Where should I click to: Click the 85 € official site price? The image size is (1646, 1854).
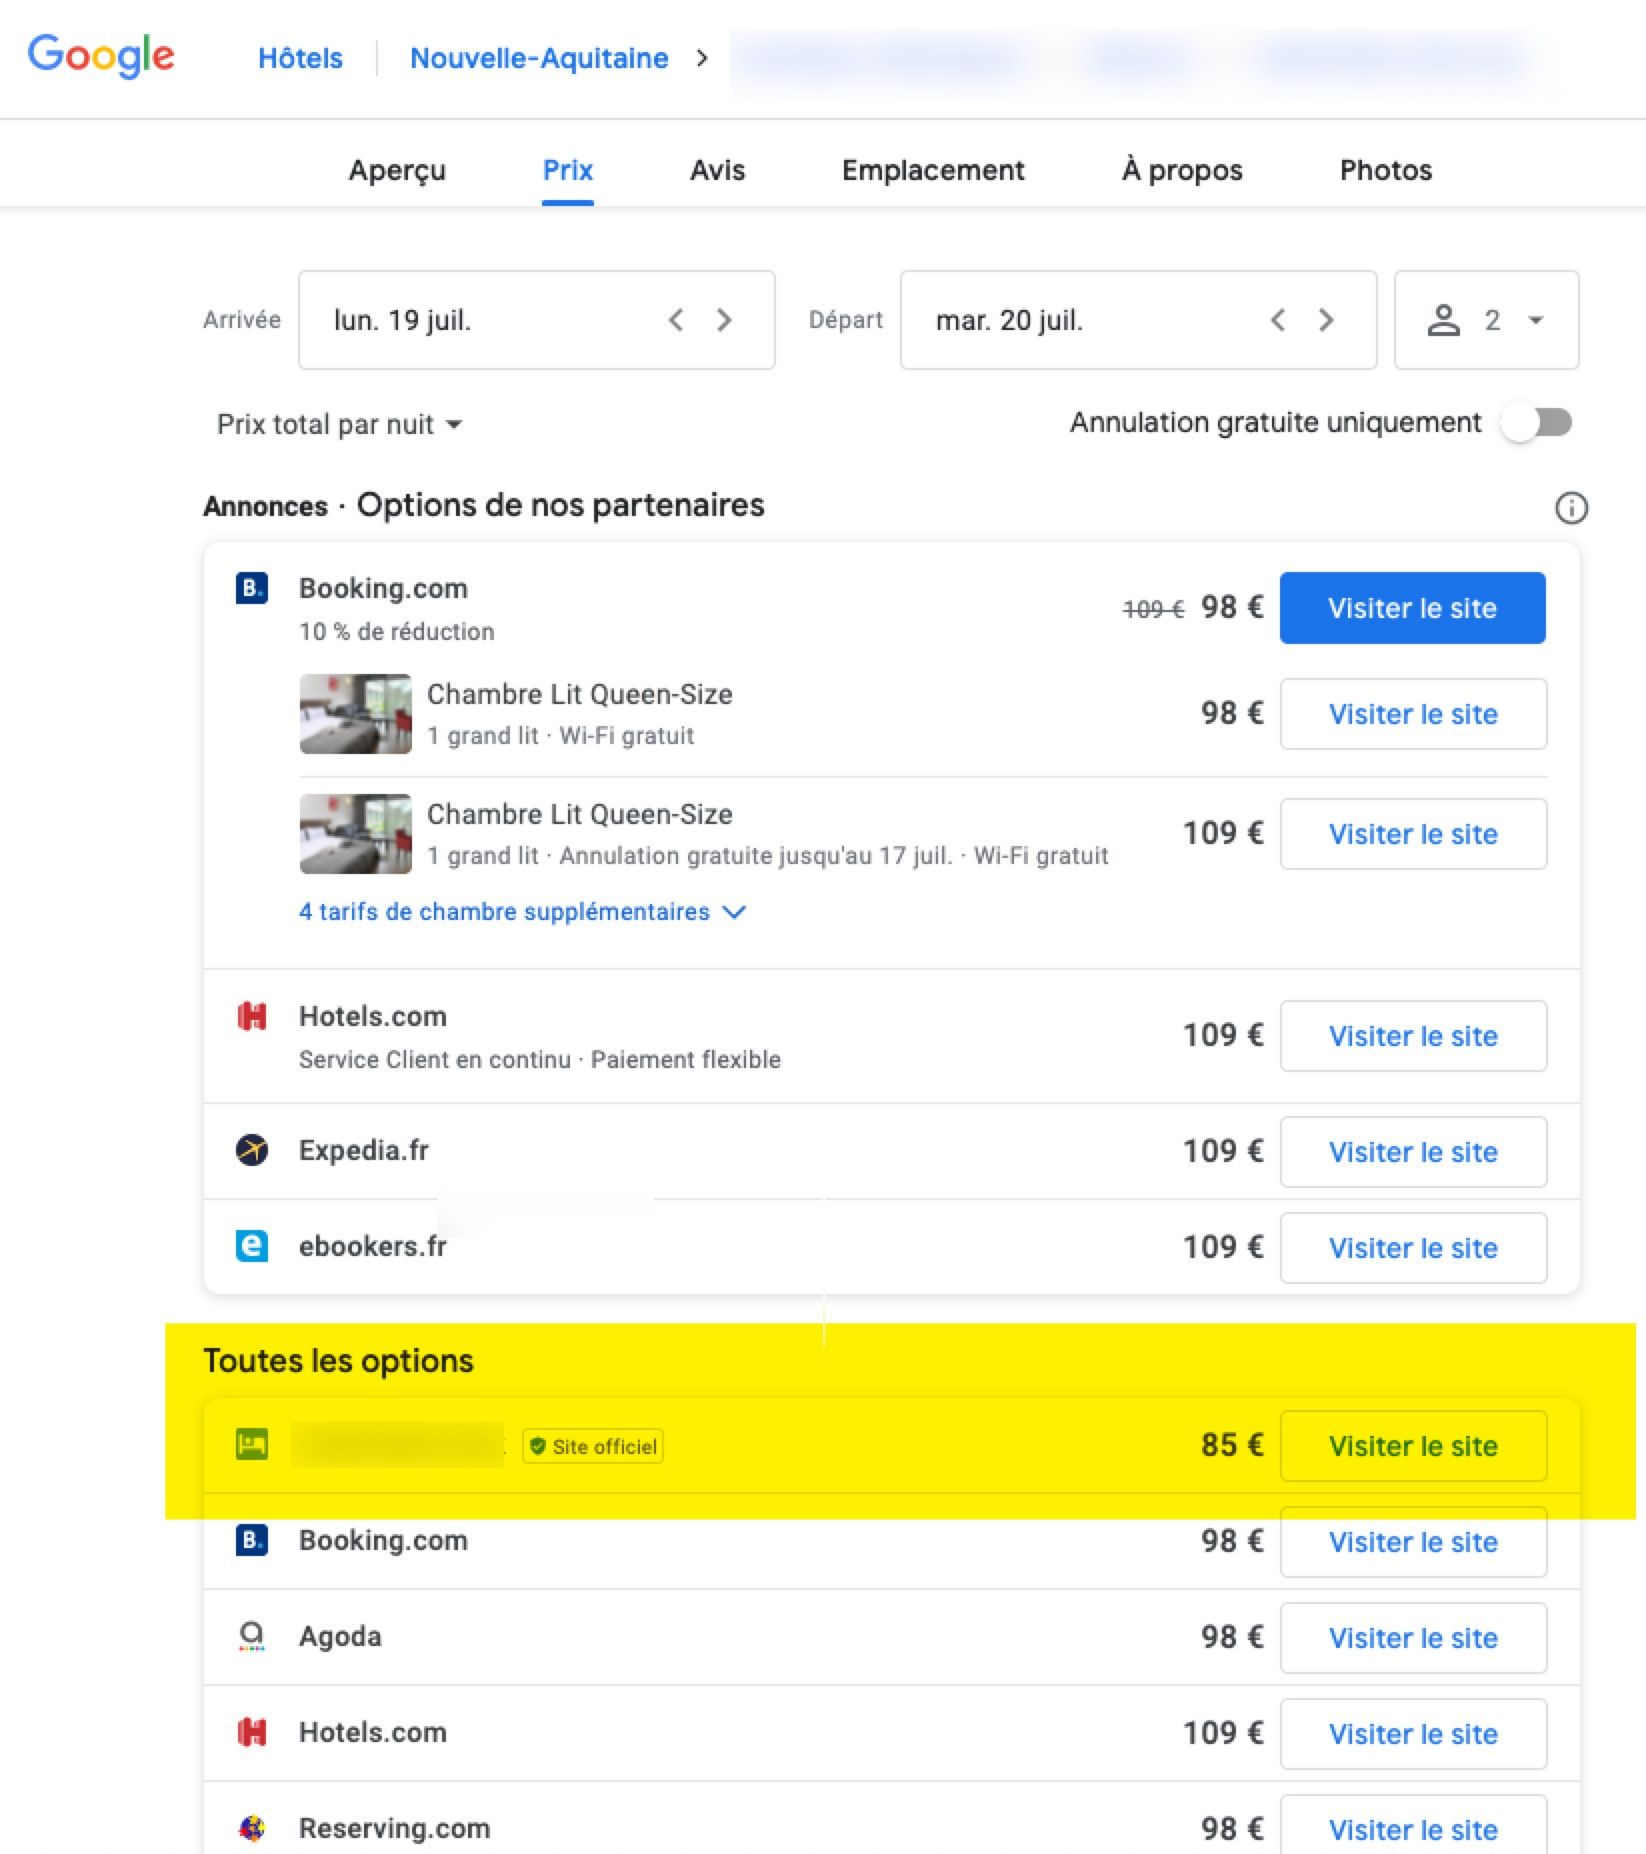[x=1232, y=1445]
